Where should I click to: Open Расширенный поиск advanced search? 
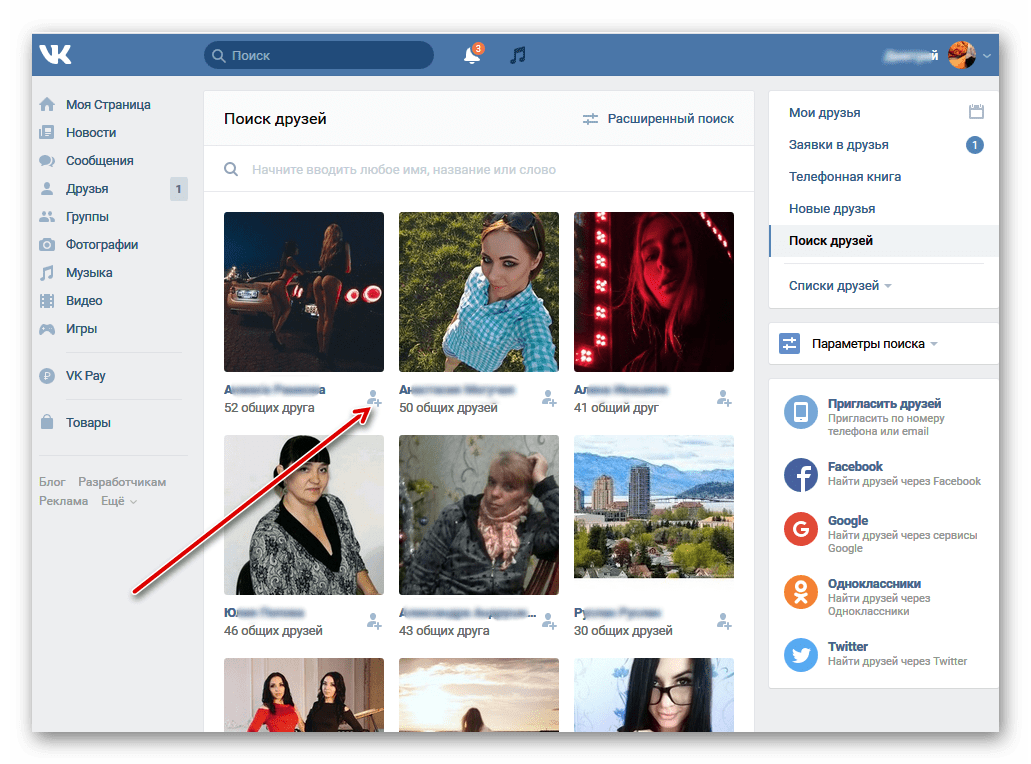click(x=658, y=119)
